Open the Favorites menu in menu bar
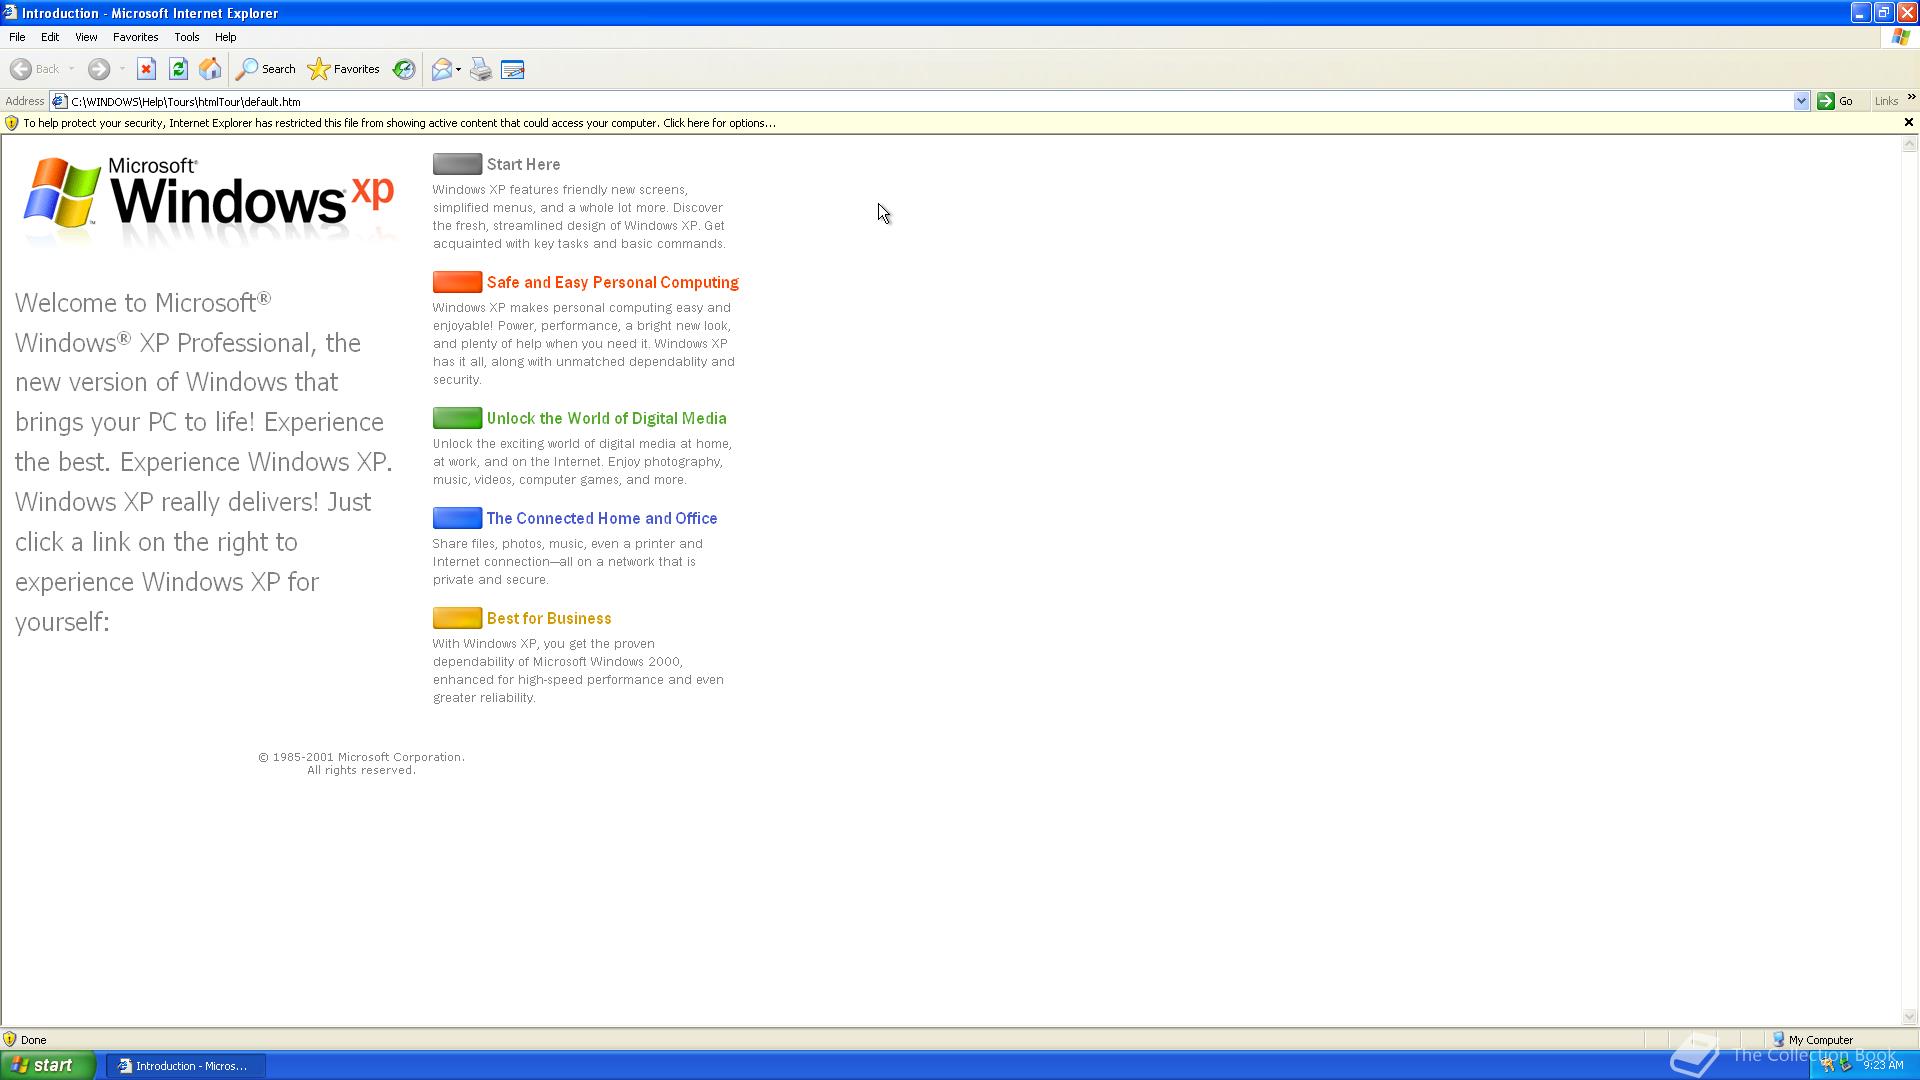Viewport: 1920px width, 1080px height. click(x=135, y=37)
